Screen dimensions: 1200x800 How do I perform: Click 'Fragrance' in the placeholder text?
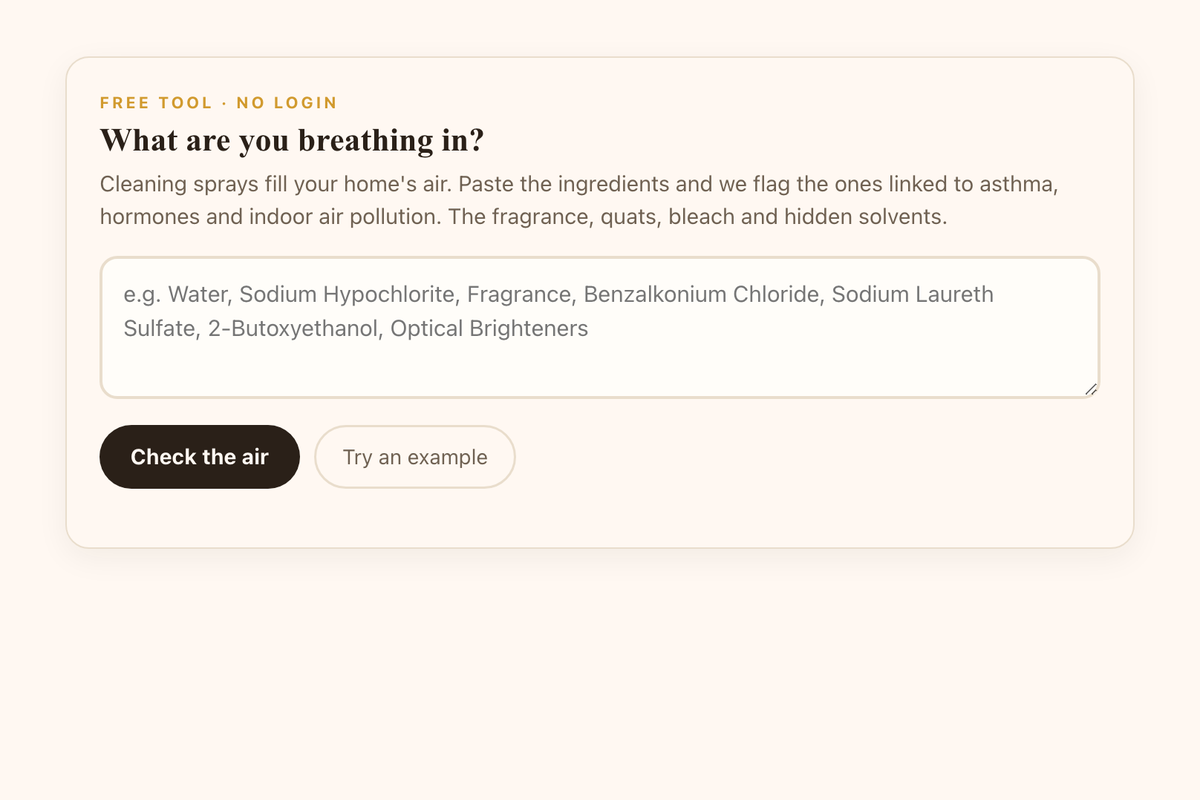coord(519,294)
